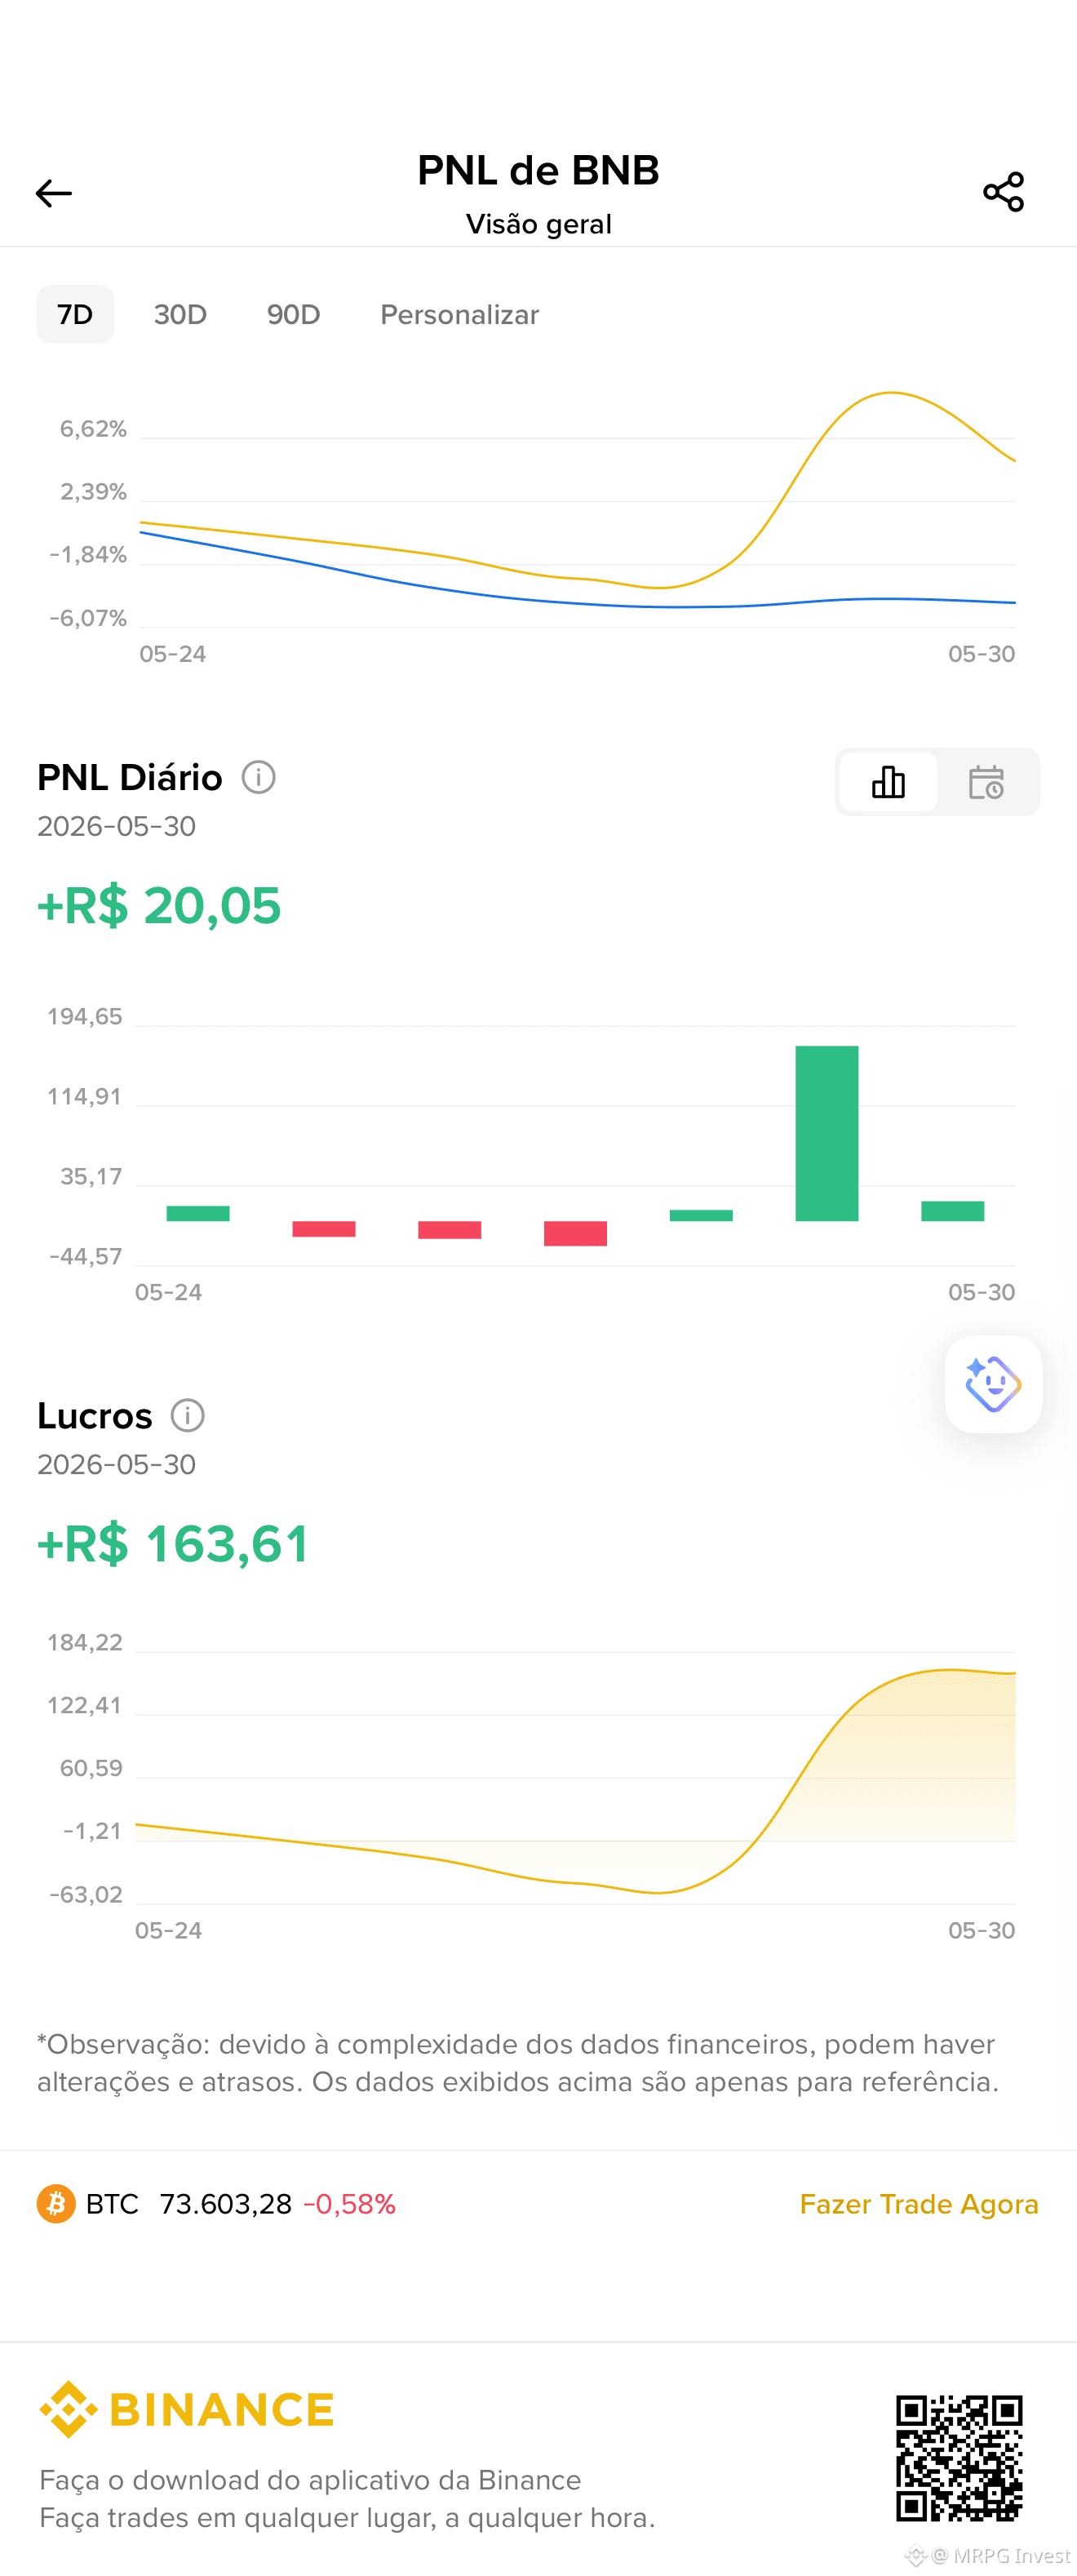Tap the tallest green daily PNL bar
Screen dimensions: 1077x2576
coord(827,1133)
